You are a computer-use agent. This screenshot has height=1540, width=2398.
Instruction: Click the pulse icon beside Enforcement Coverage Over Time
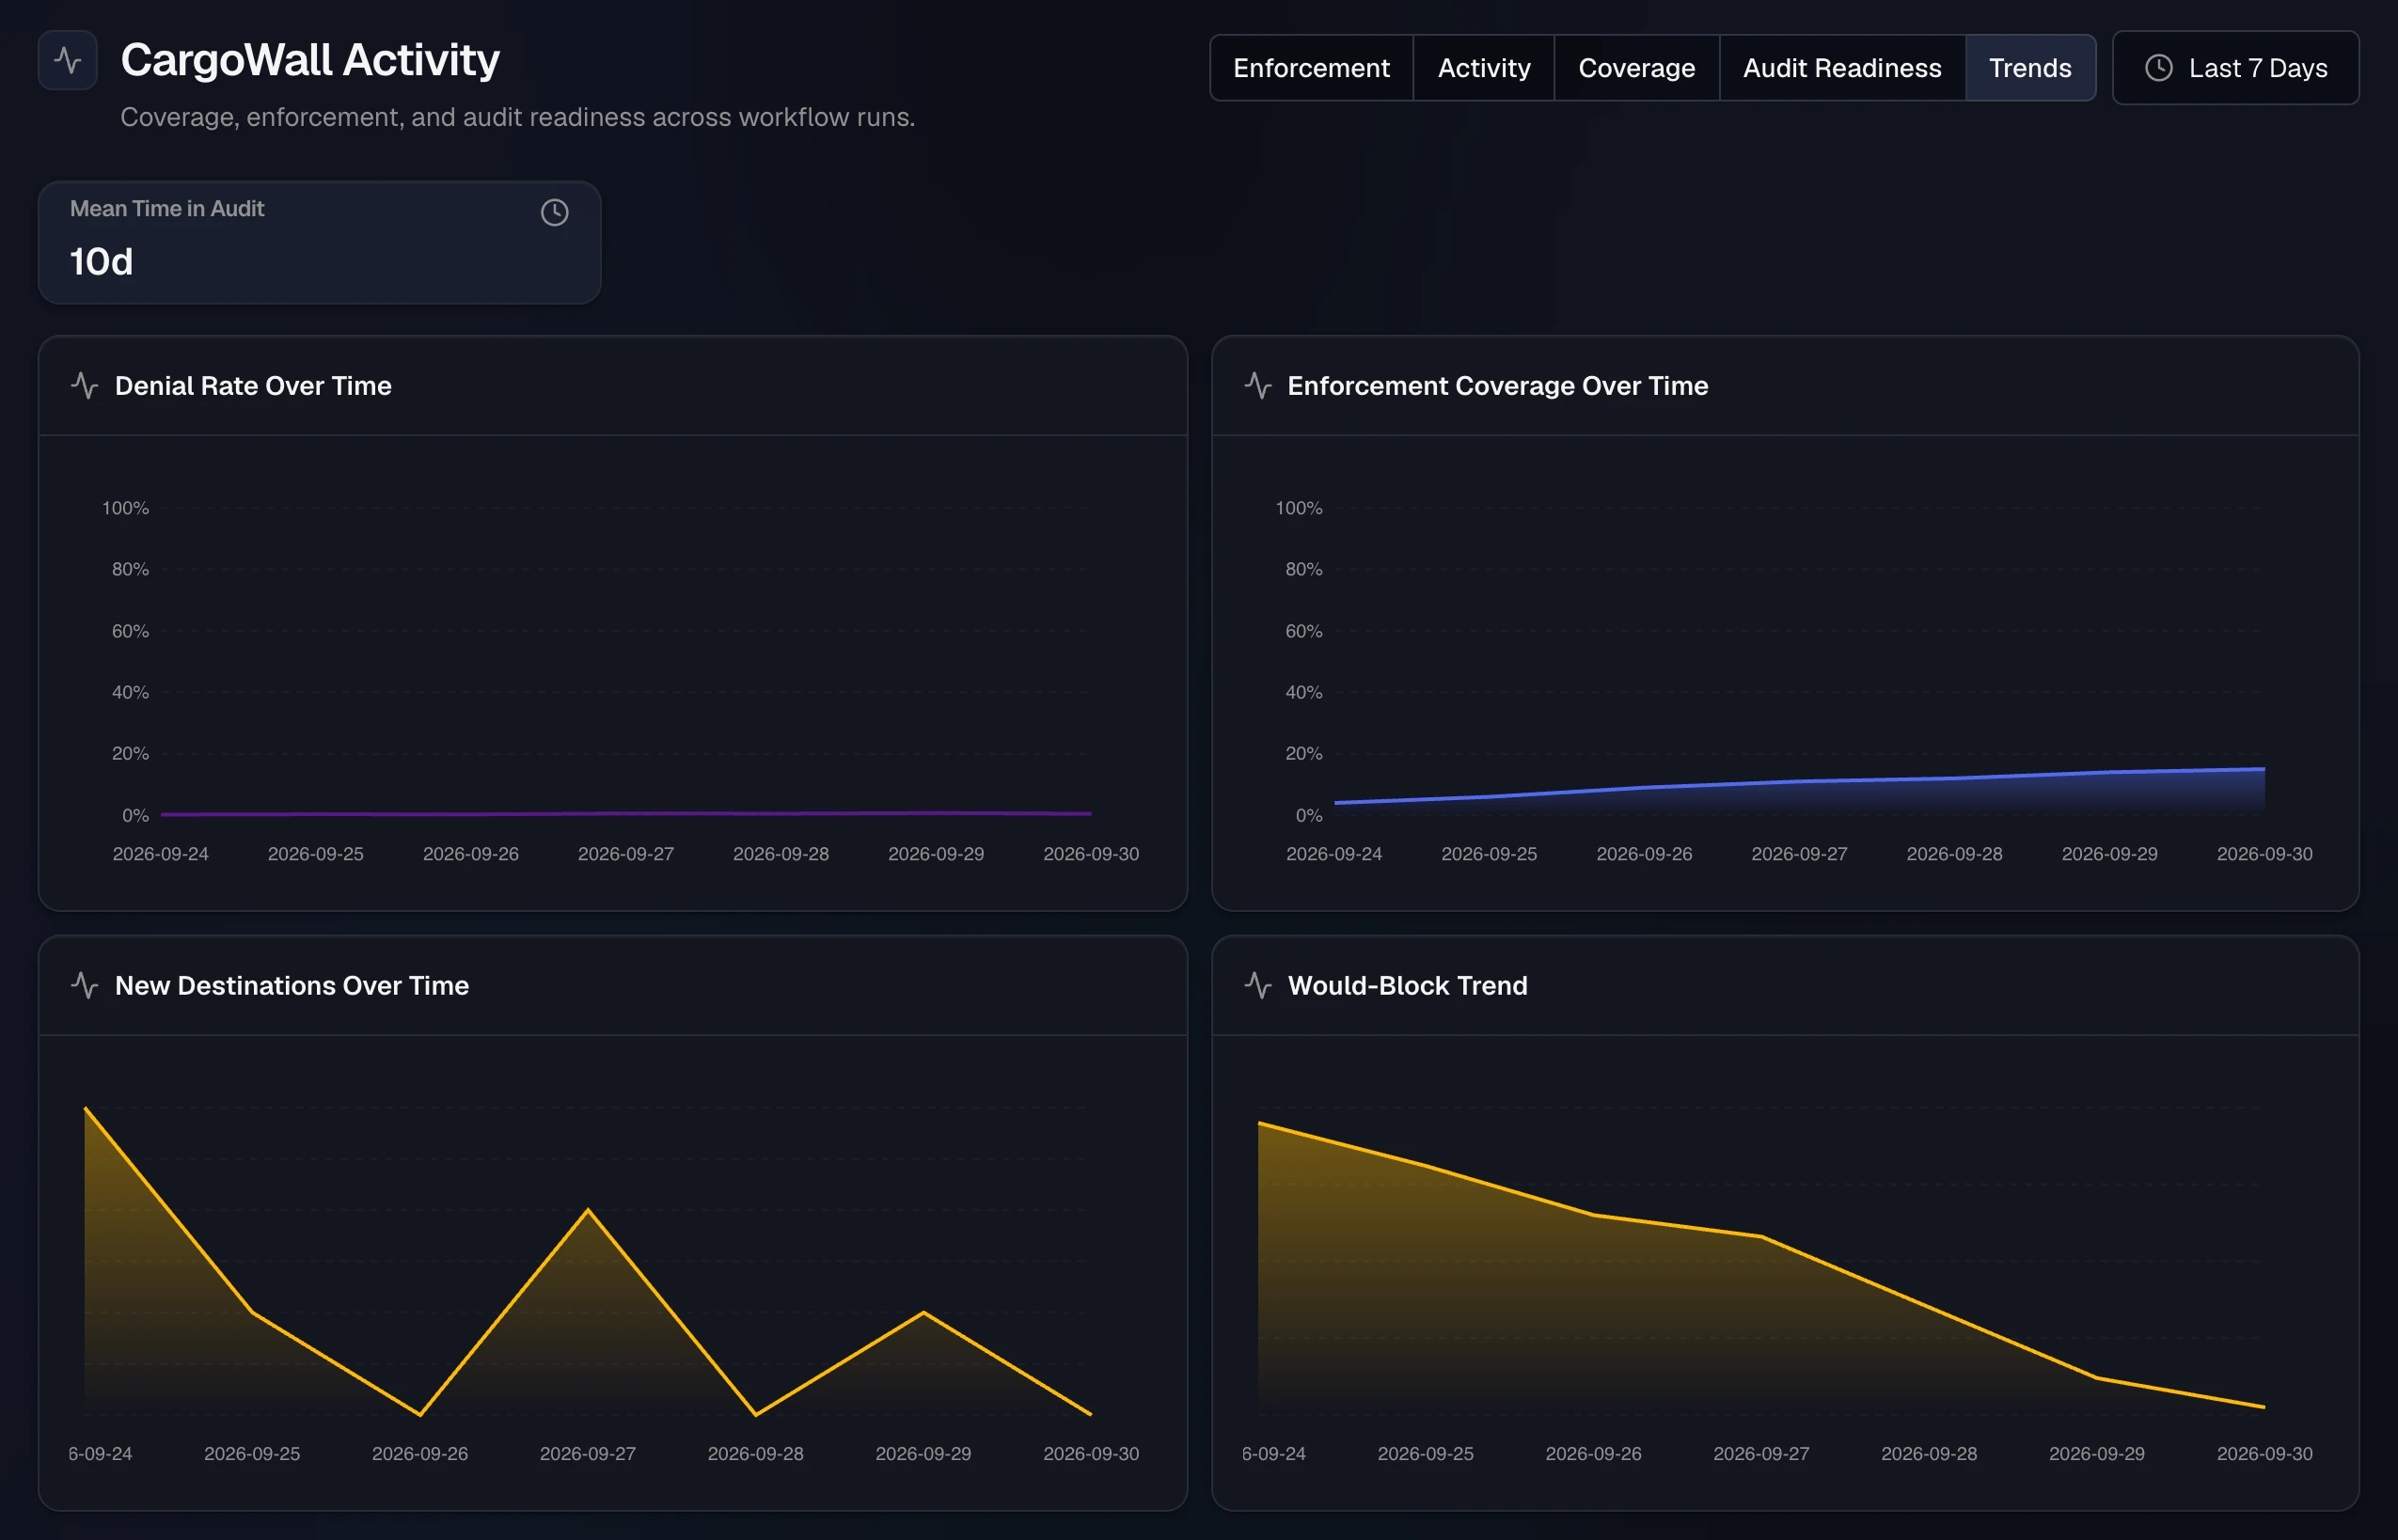[1258, 385]
